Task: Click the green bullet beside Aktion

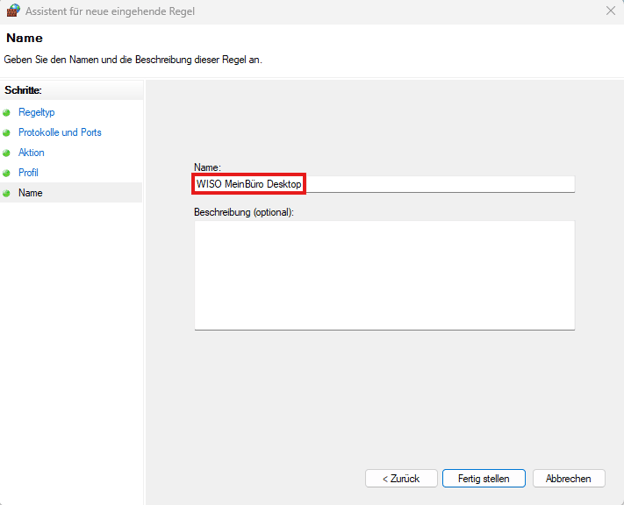Action: [x=7, y=153]
